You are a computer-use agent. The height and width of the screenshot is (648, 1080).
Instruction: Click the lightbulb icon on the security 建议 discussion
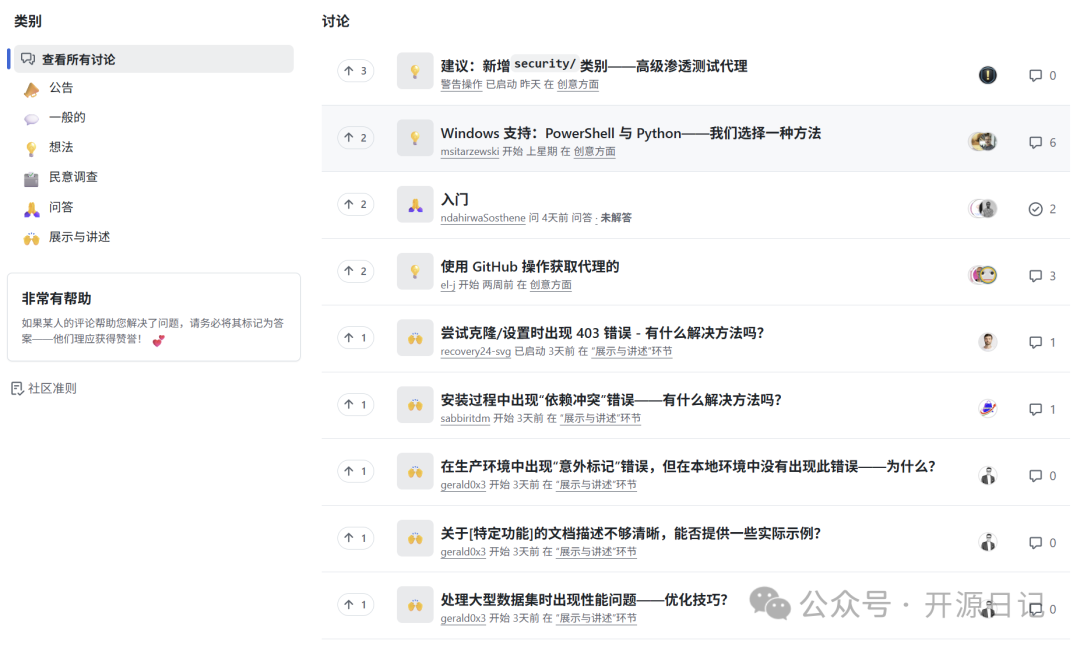(415, 71)
